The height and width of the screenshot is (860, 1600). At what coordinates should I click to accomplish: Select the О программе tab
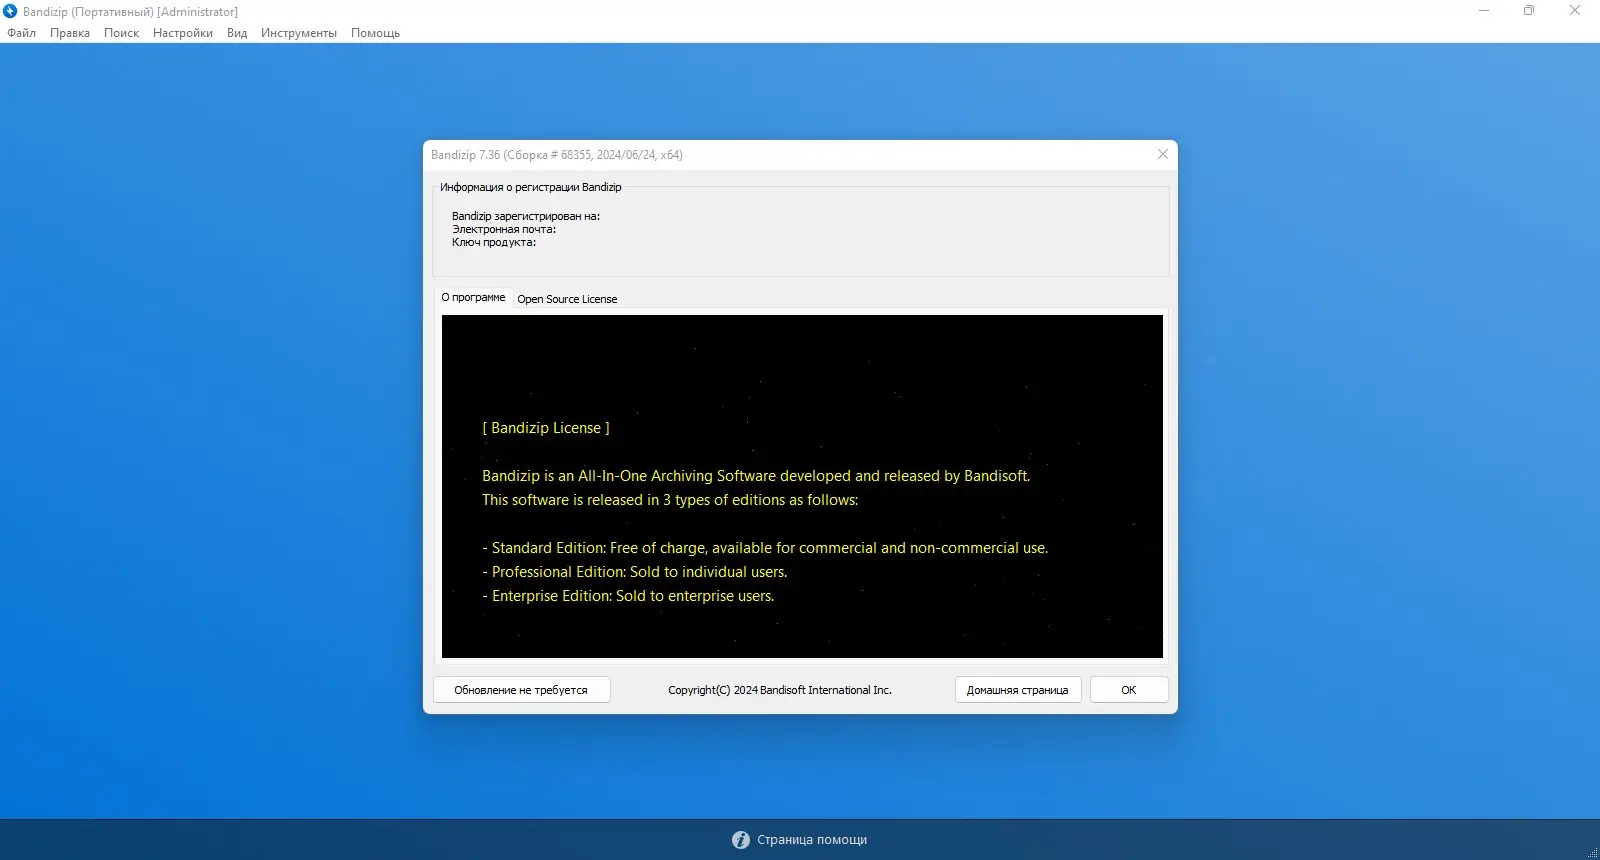click(473, 297)
